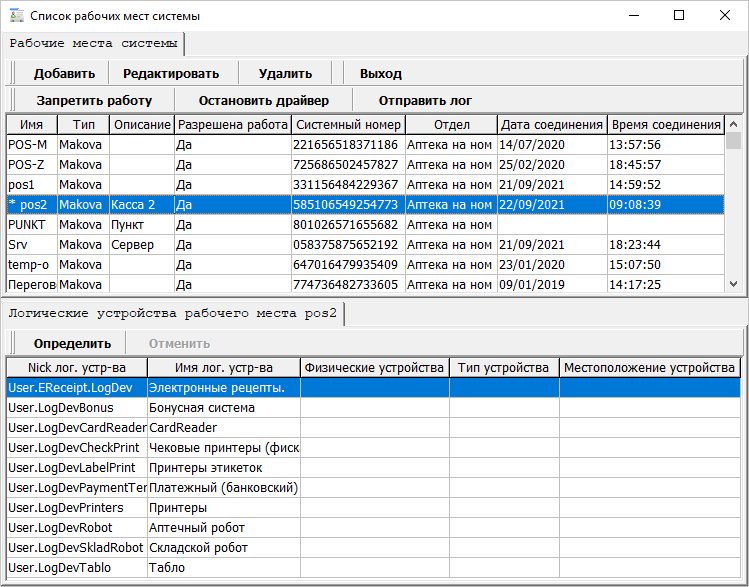
Task: Click the Отправить лог button
Action: 425,100
